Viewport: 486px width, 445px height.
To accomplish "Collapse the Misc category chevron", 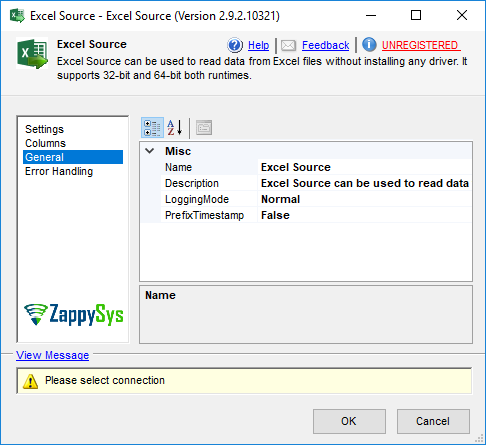I will [150, 151].
